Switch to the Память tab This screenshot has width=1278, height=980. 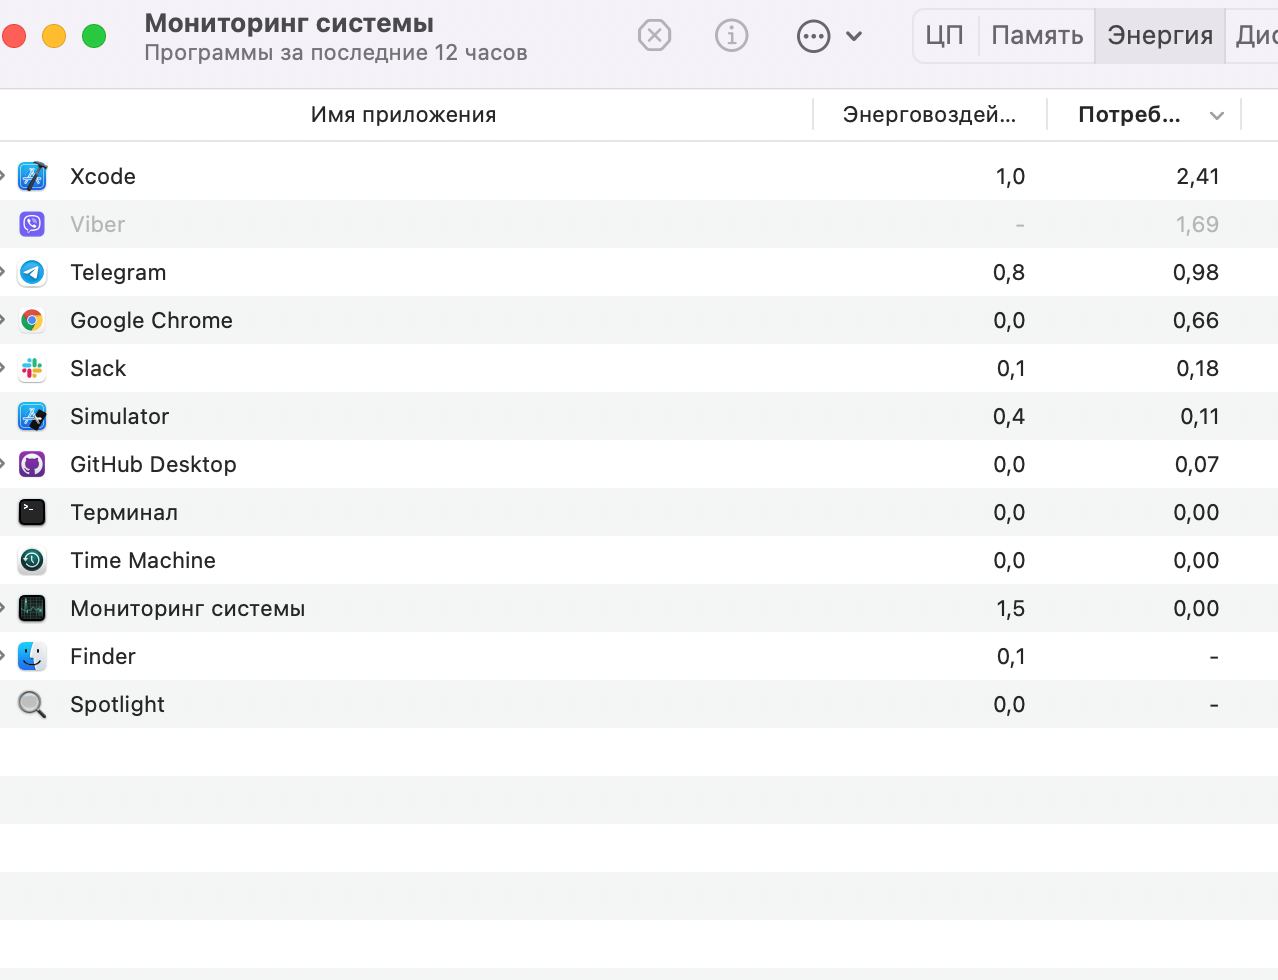click(1037, 36)
